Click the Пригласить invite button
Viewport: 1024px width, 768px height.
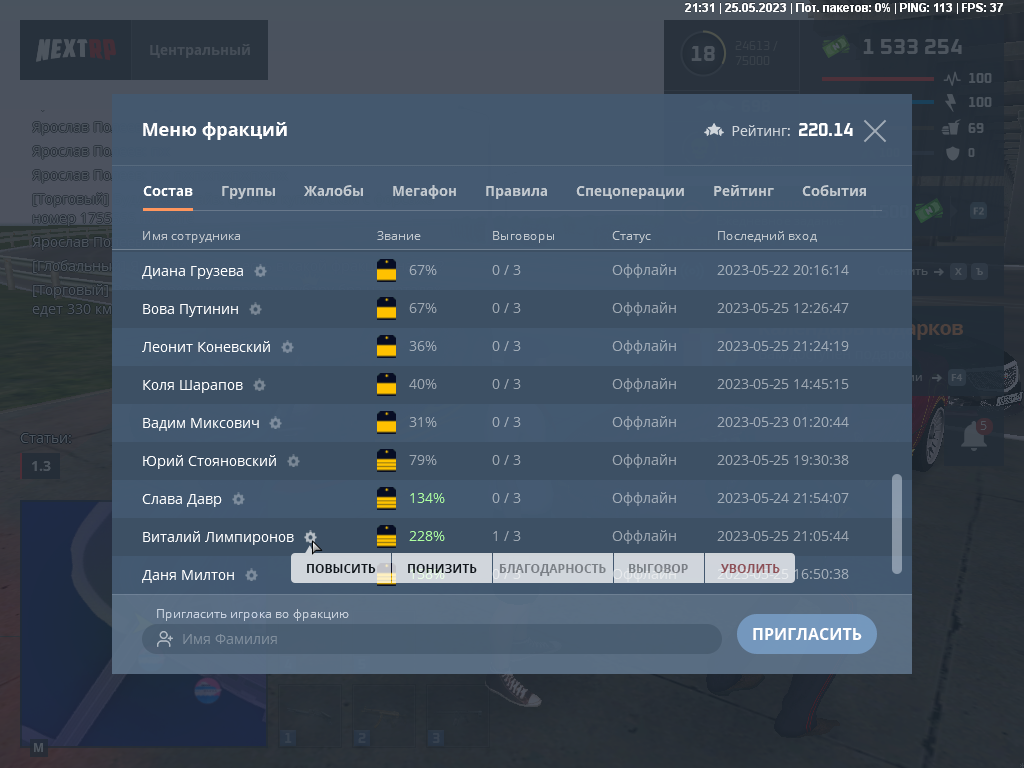806,634
